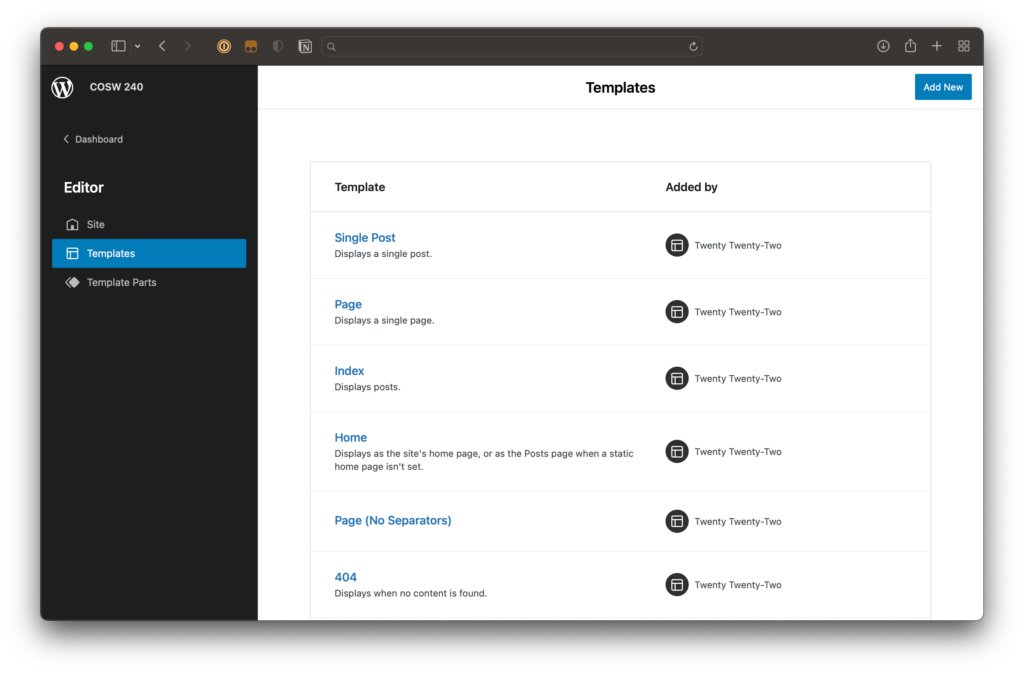Open the sidebar dropdown arrow in toolbar
This screenshot has width=1024, height=674.
[x=138, y=46]
